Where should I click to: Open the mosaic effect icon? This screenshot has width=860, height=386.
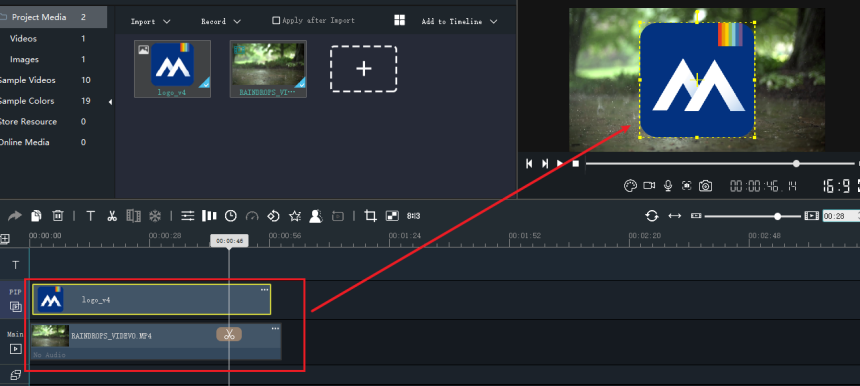[392, 216]
